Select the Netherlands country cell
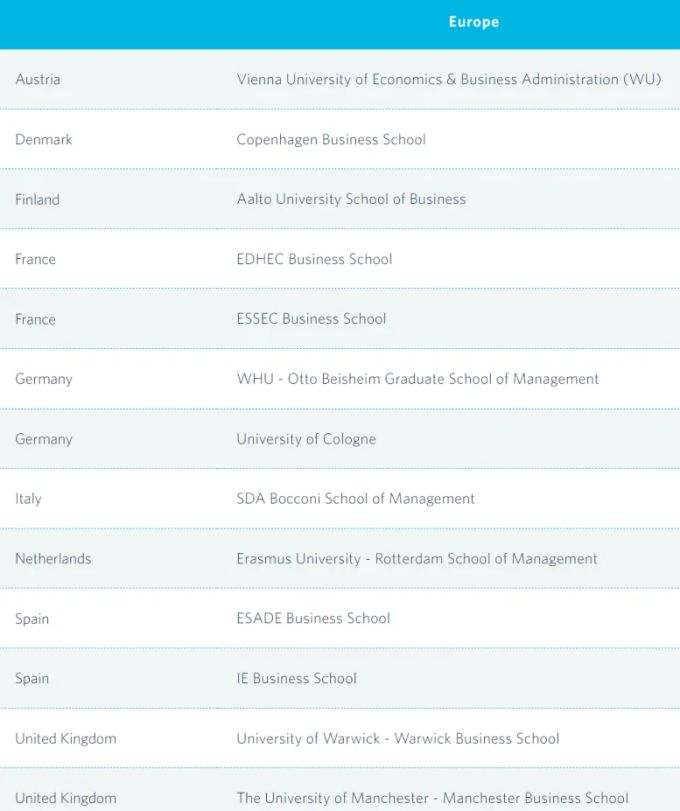The height and width of the screenshot is (811, 680). pyautogui.click(x=53, y=559)
